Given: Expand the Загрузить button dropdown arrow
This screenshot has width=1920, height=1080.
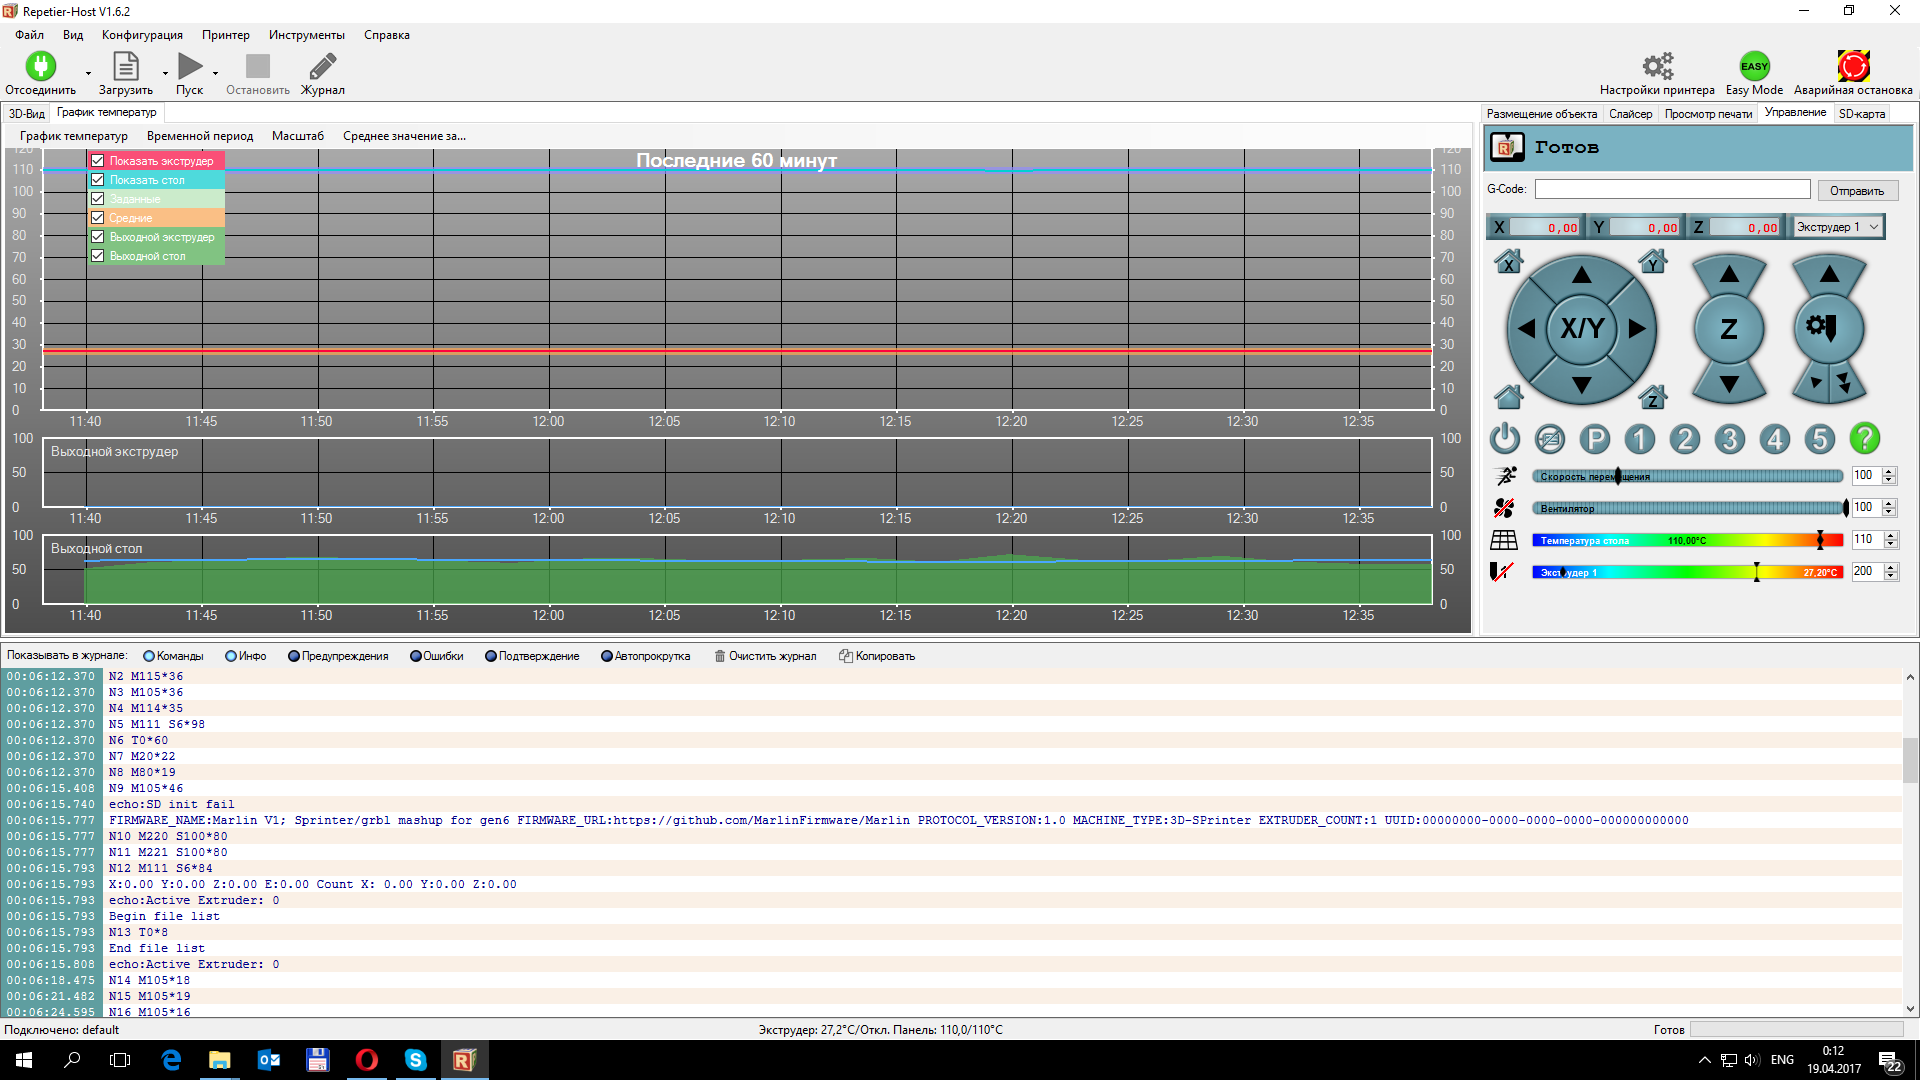Looking at the screenshot, I should pyautogui.click(x=165, y=73).
